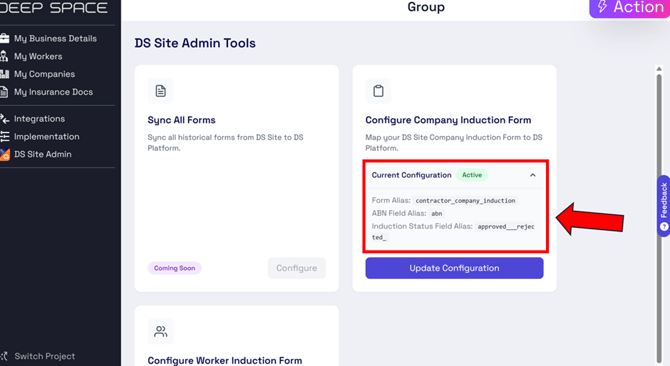The height and width of the screenshot is (366, 670).
Task: Click the Deep Space logo
Action: (x=53, y=7)
